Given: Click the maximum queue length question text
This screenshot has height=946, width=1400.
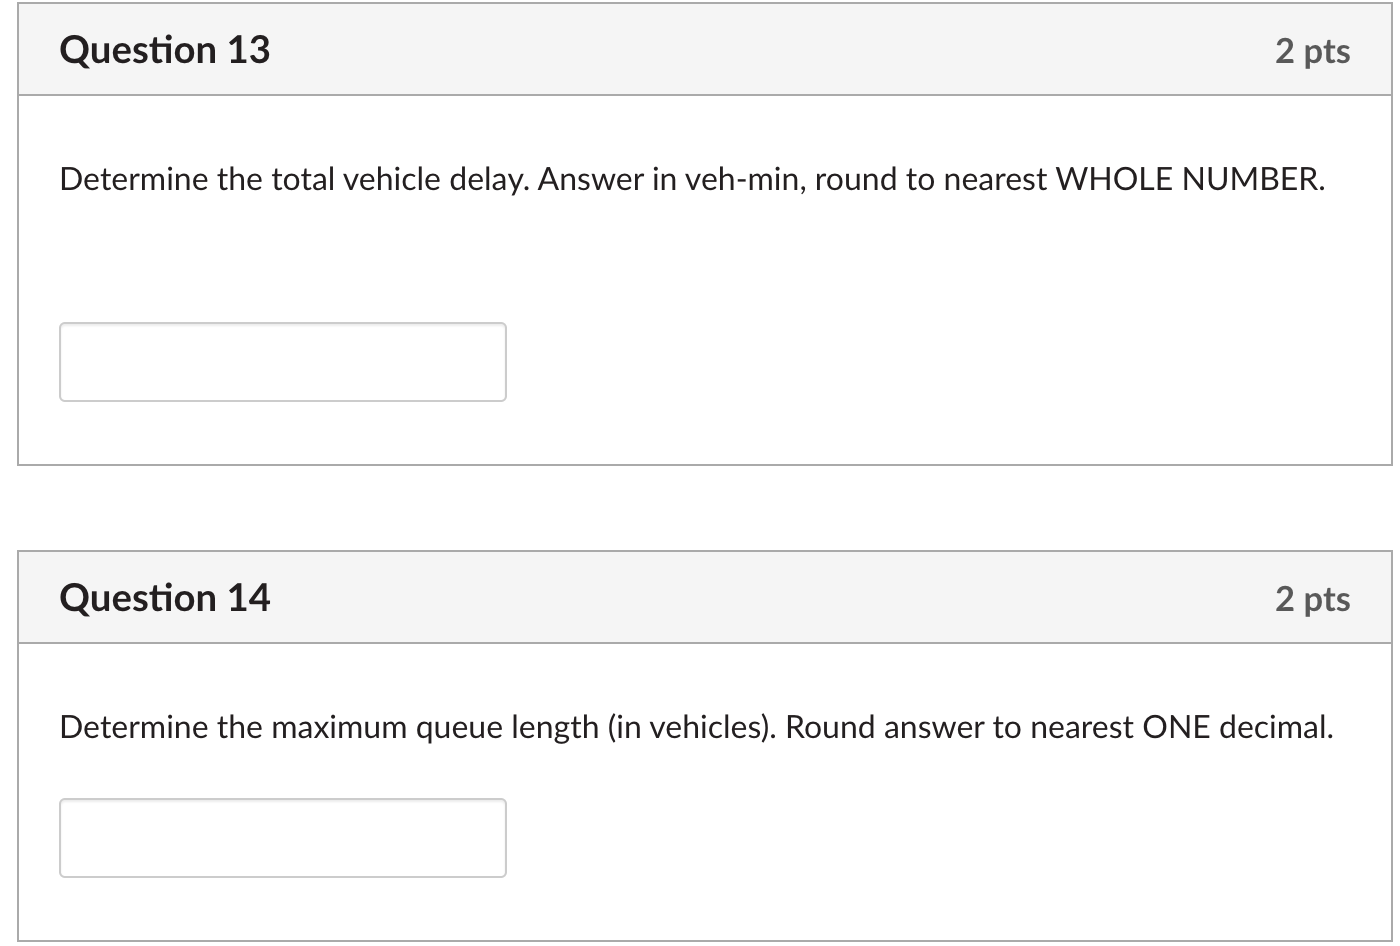Looking at the screenshot, I should pos(695,727).
